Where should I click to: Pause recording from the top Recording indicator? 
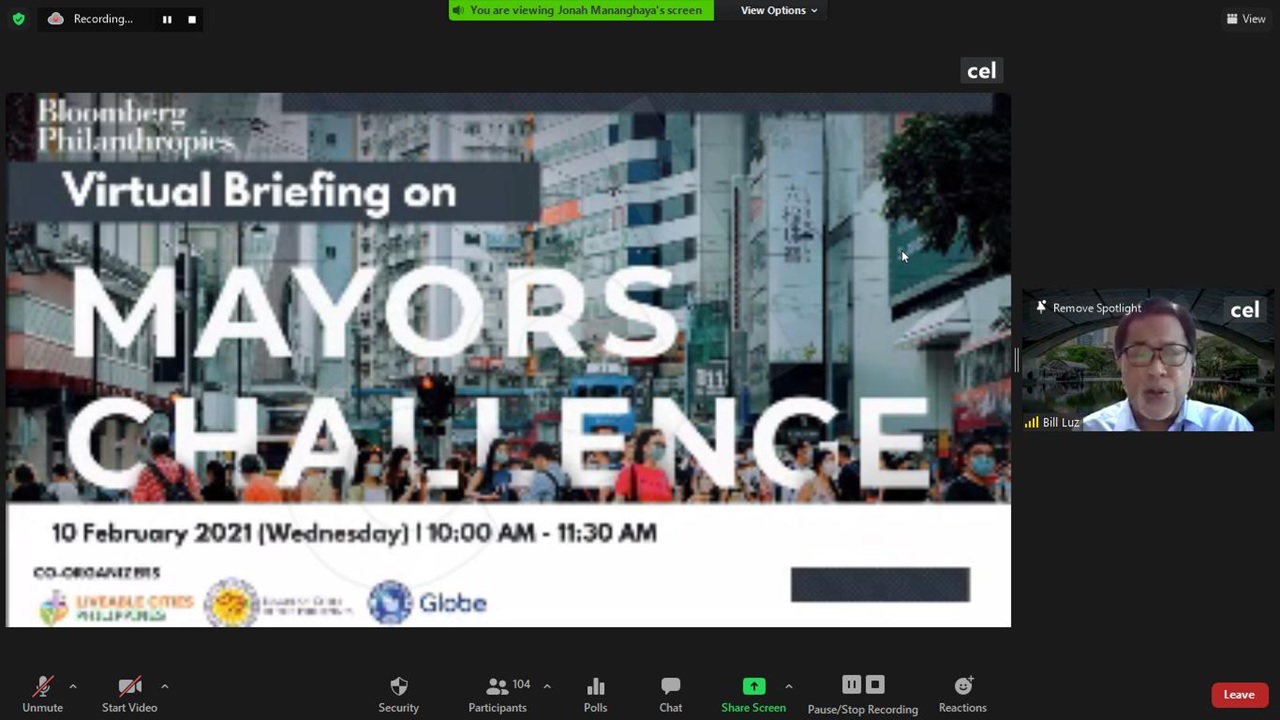point(167,19)
